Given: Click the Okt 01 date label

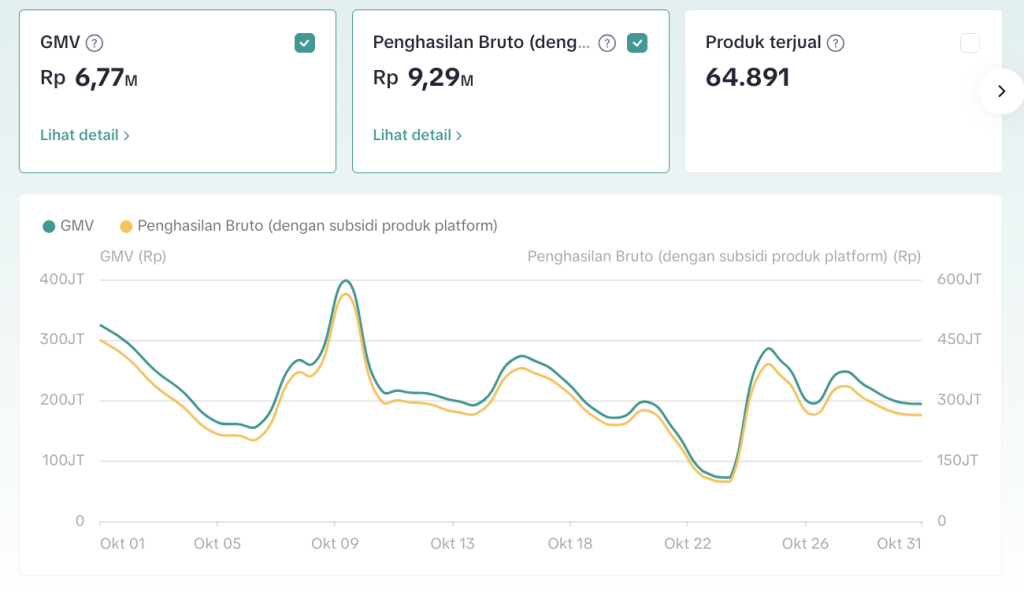Looking at the screenshot, I should click(122, 544).
